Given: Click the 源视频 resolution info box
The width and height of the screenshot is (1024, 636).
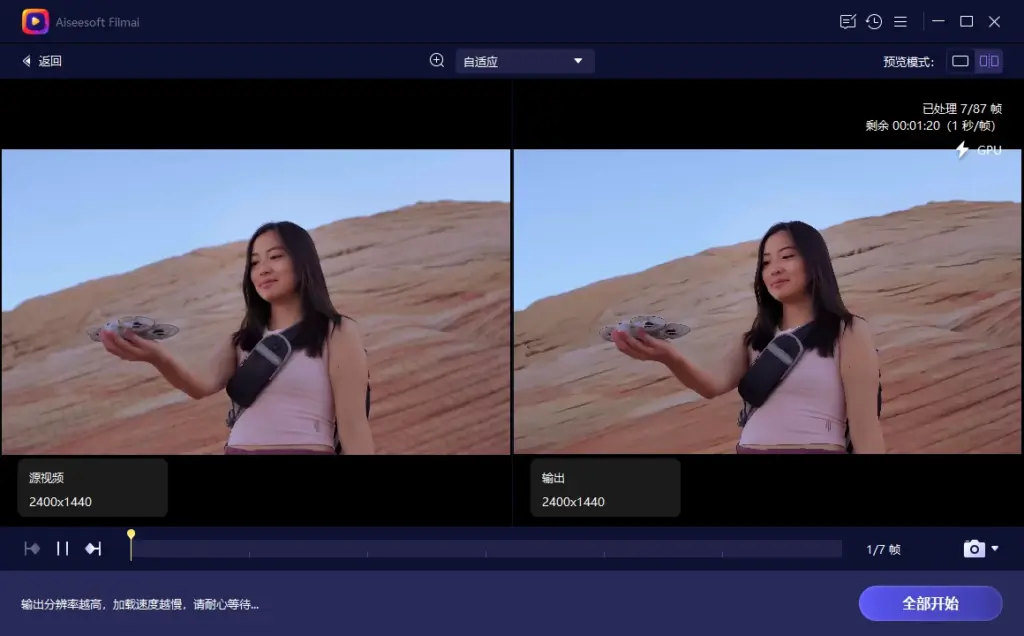Looking at the screenshot, I should coord(92,488).
